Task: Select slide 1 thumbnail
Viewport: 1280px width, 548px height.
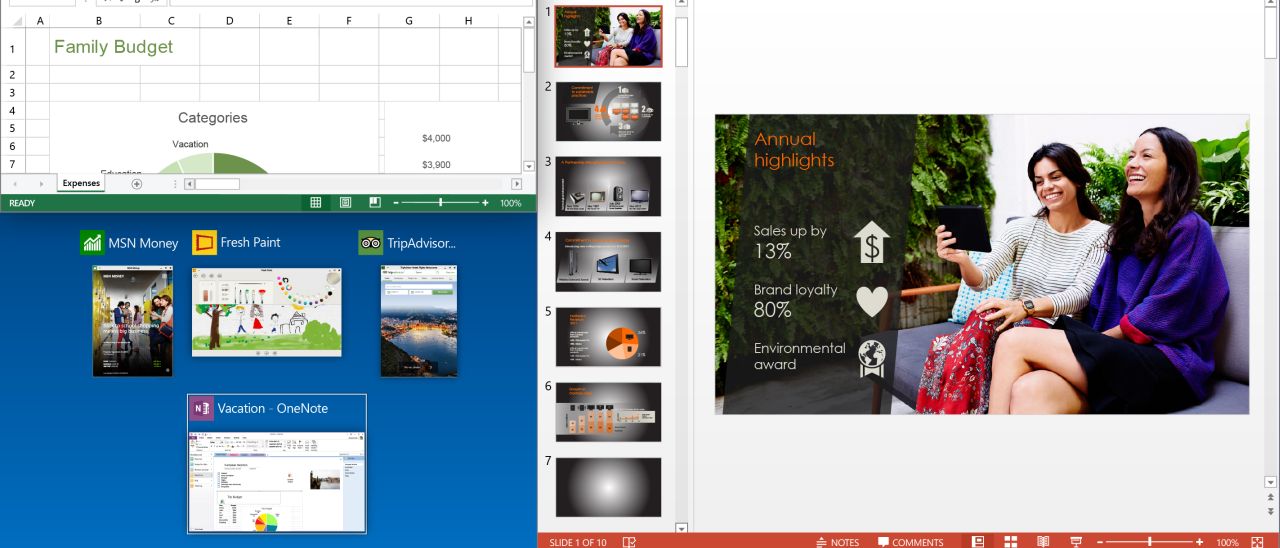Action: pos(608,37)
